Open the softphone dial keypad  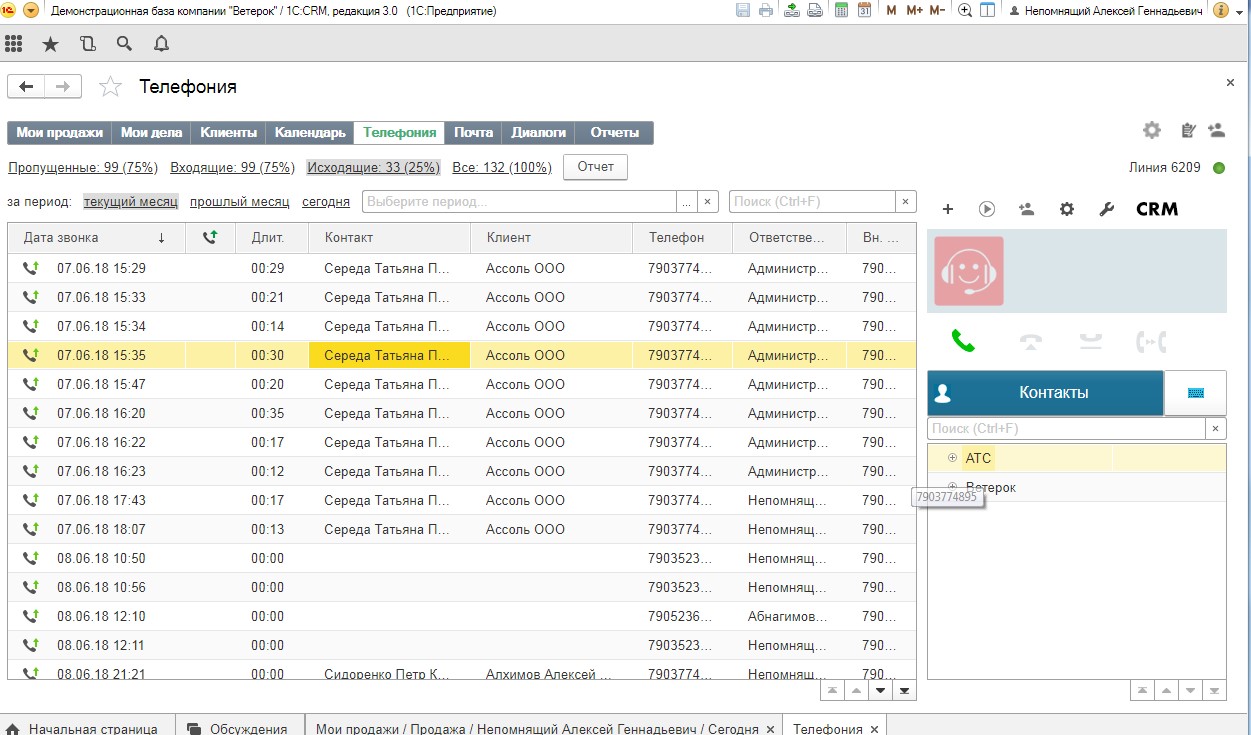click(x=1195, y=393)
